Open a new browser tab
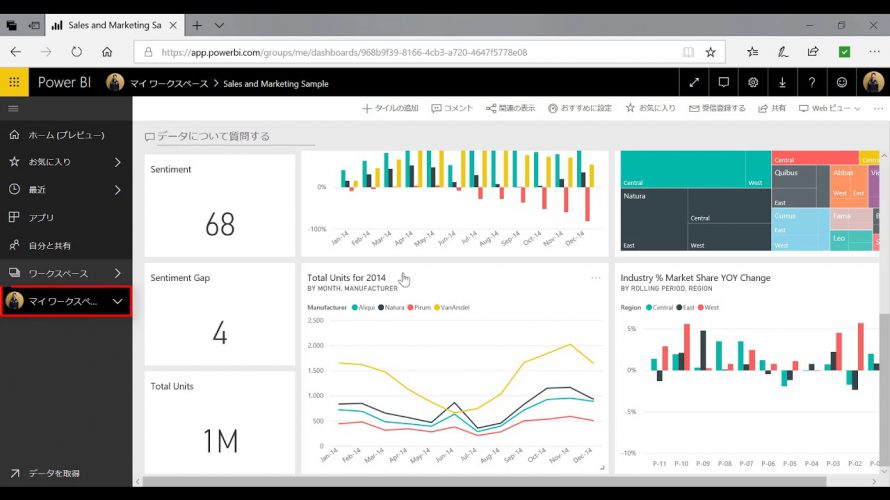This screenshot has width=890, height=500. click(197, 26)
